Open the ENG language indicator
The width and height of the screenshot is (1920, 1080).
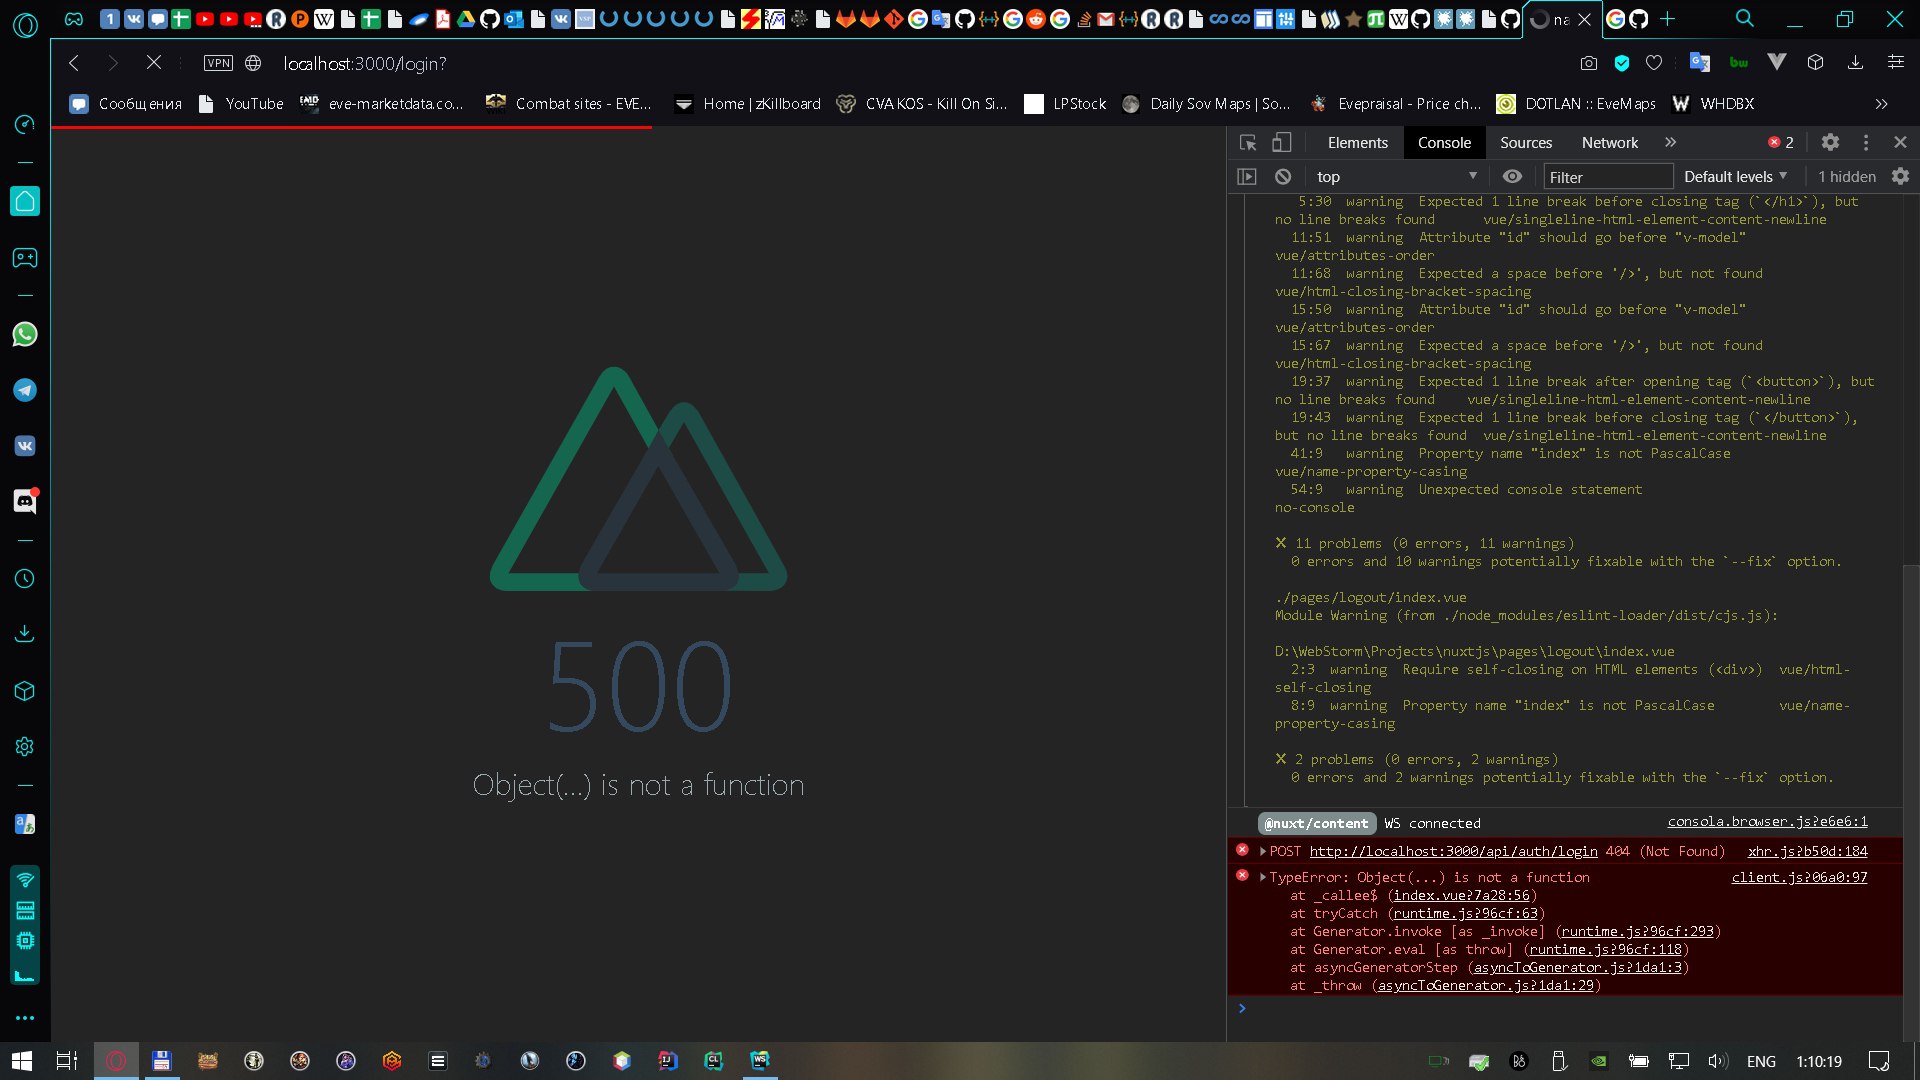tap(1761, 1062)
